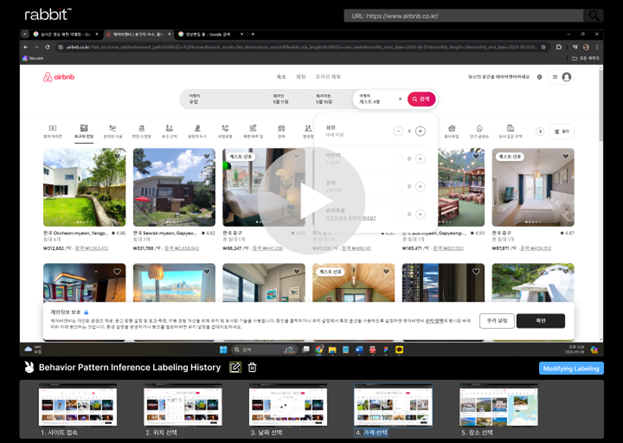The width and height of the screenshot is (623, 443).
Task: Switch to the third Google 검색 tab
Action: pos(211,34)
